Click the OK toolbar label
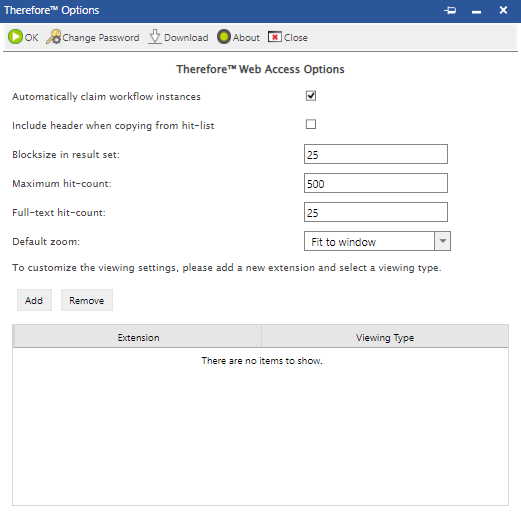 click(31, 38)
